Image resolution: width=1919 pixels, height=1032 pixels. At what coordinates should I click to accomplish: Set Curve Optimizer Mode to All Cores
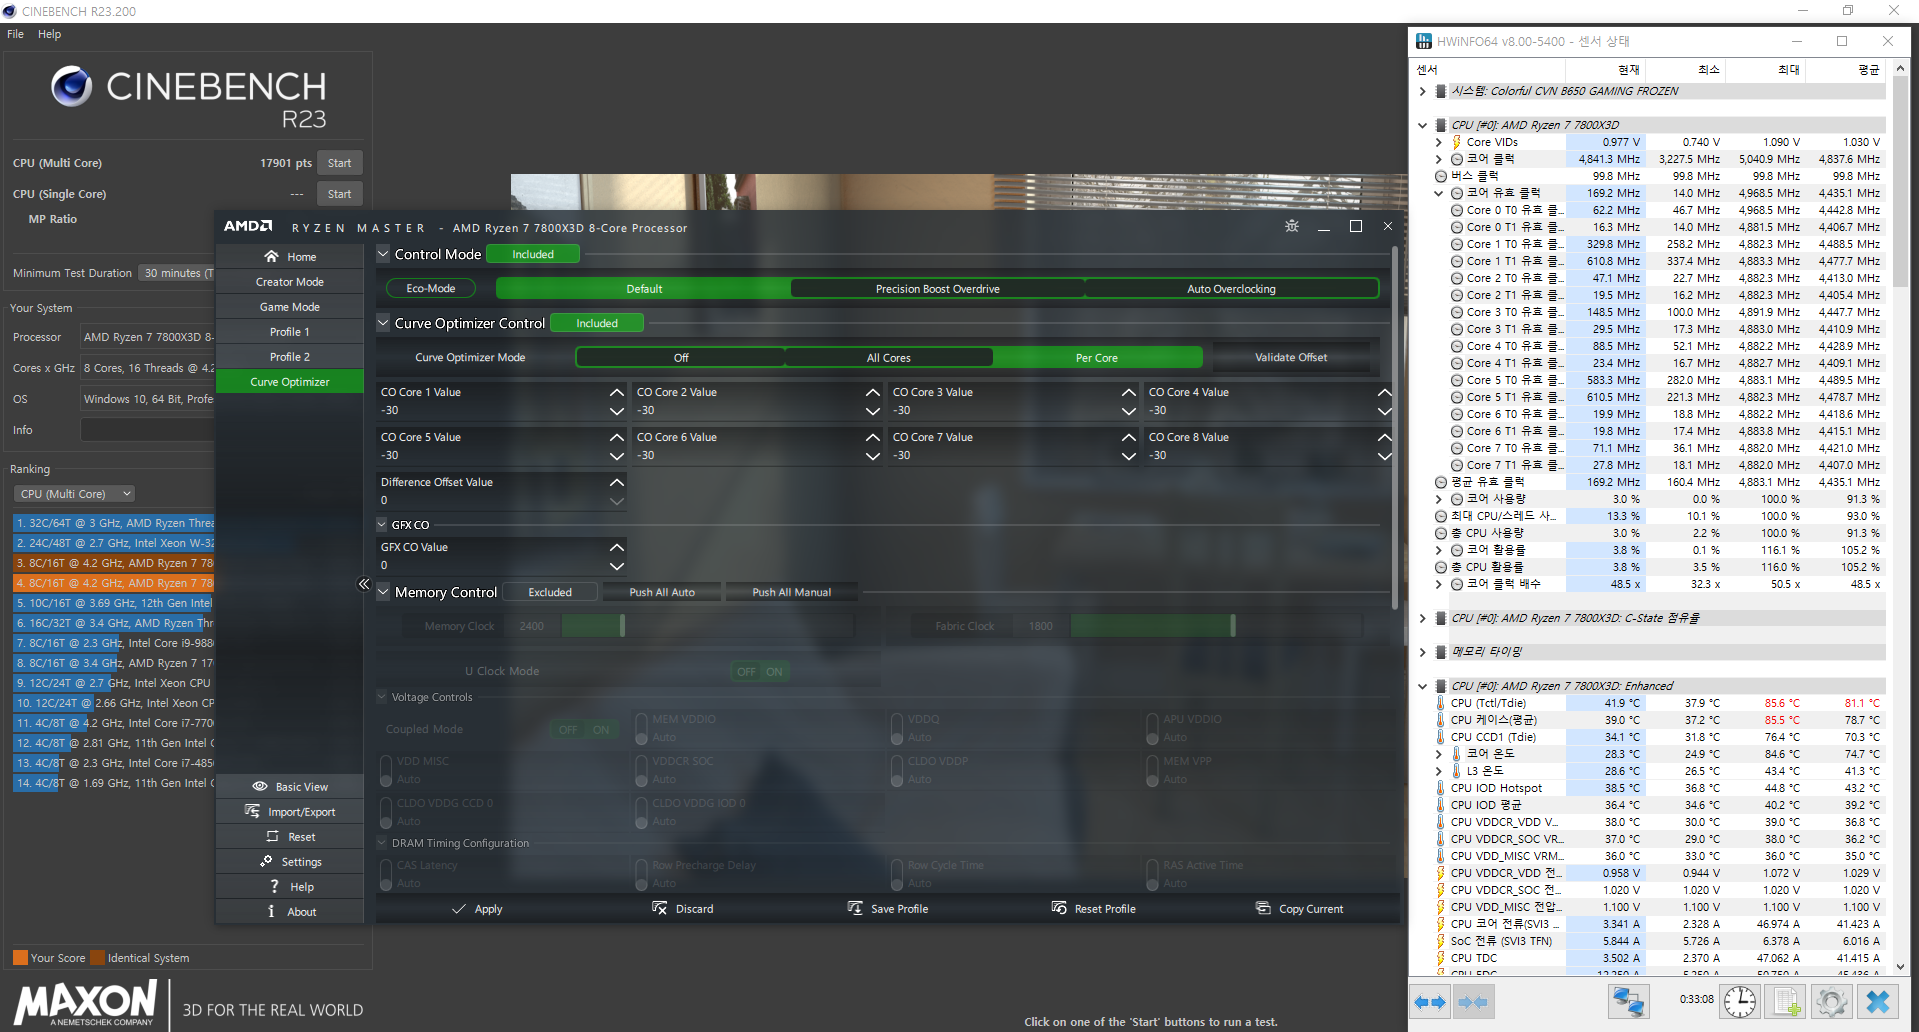tap(889, 357)
